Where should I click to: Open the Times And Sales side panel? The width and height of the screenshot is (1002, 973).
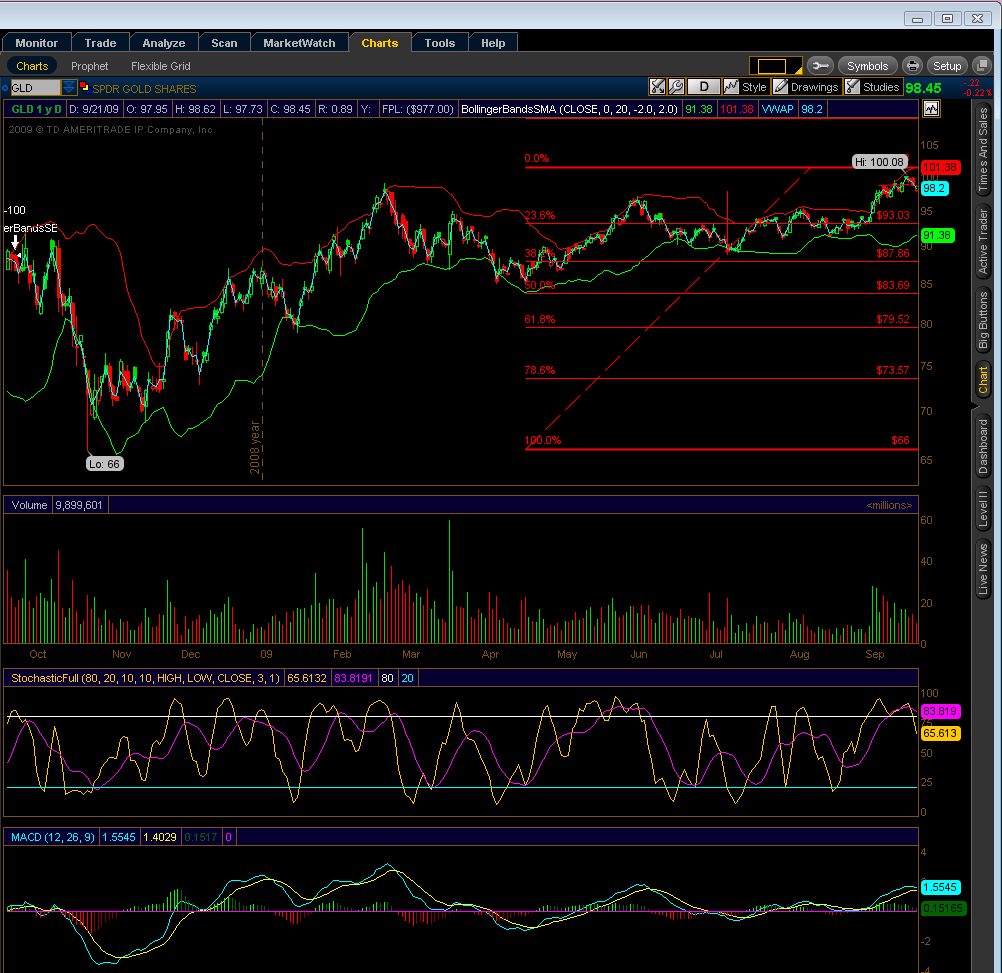983,150
